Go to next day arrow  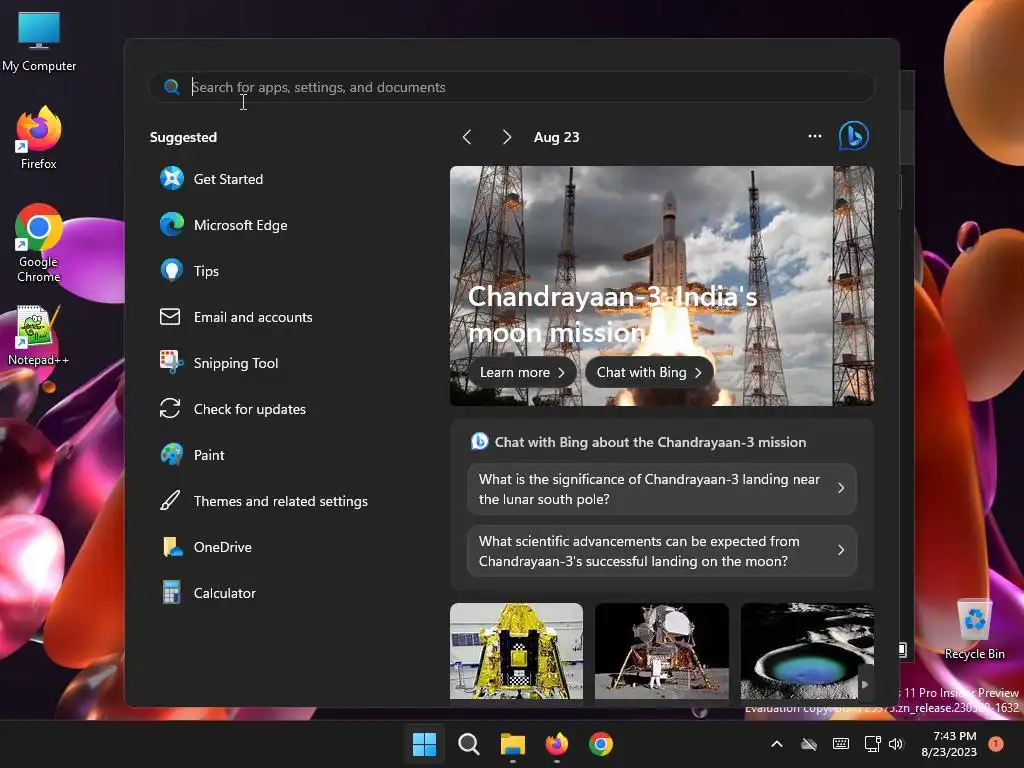[507, 137]
